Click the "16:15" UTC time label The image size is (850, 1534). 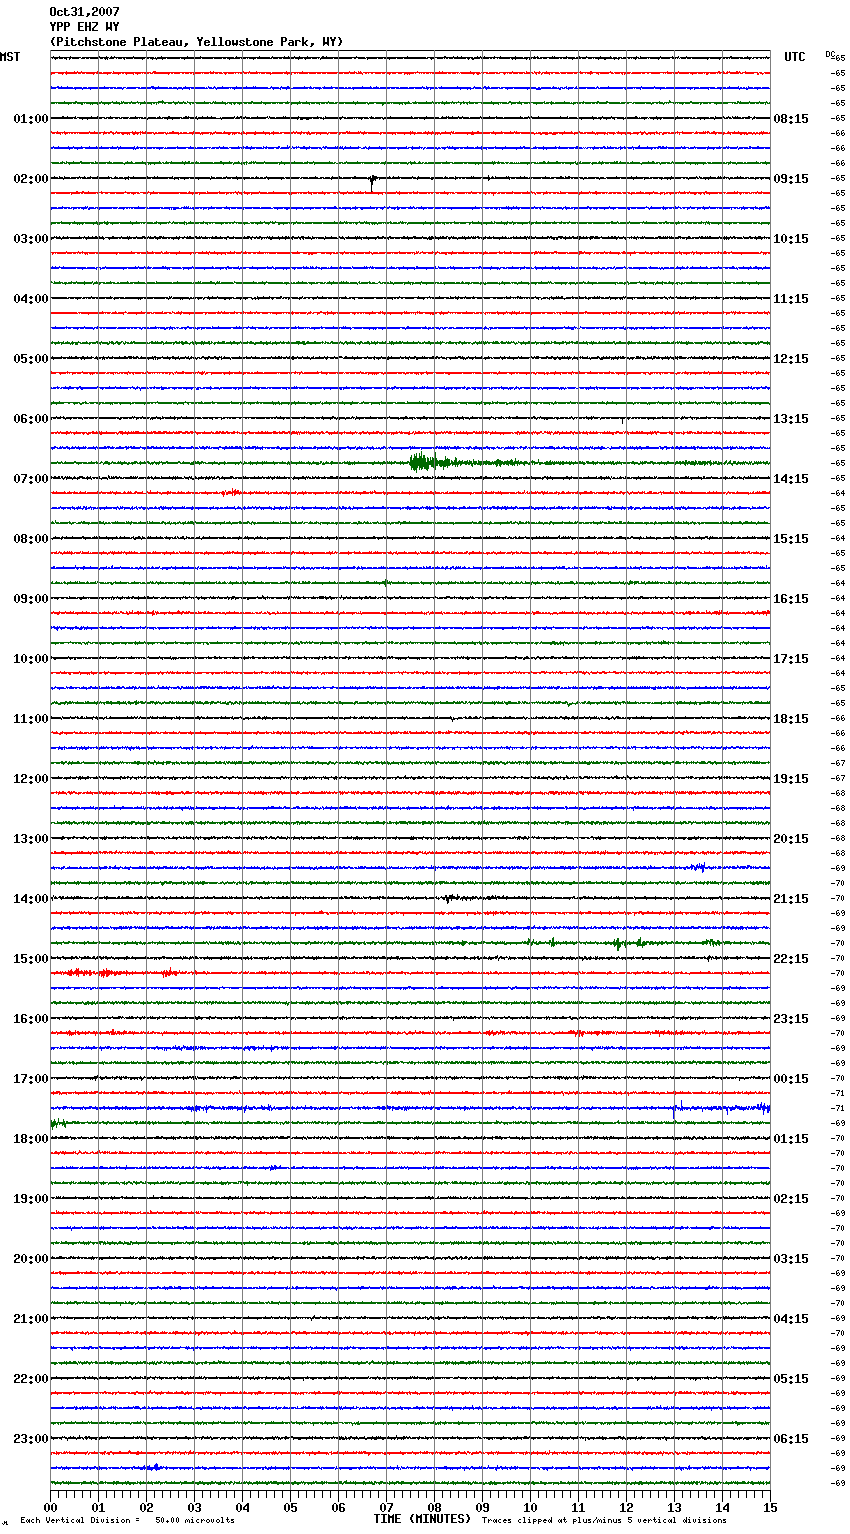(x=791, y=599)
